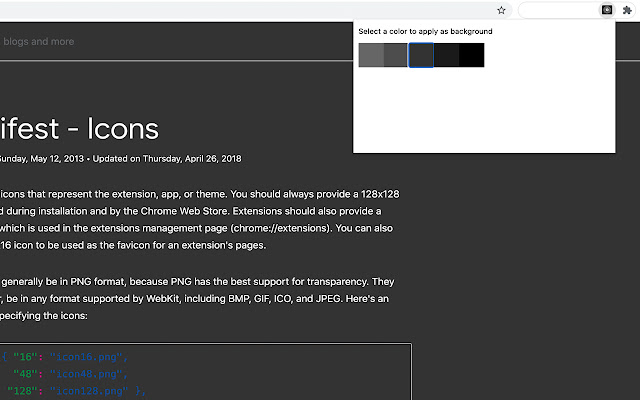
Task: Click the text 'BMP, GIF, ICO, and JPEG'
Action: [x=284, y=299]
